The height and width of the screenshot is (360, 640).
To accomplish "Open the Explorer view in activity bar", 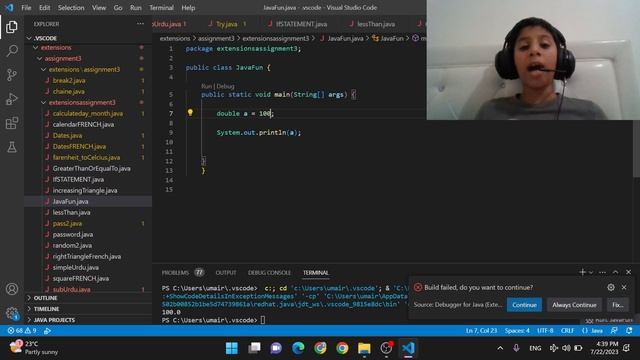I will (x=12, y=27).
